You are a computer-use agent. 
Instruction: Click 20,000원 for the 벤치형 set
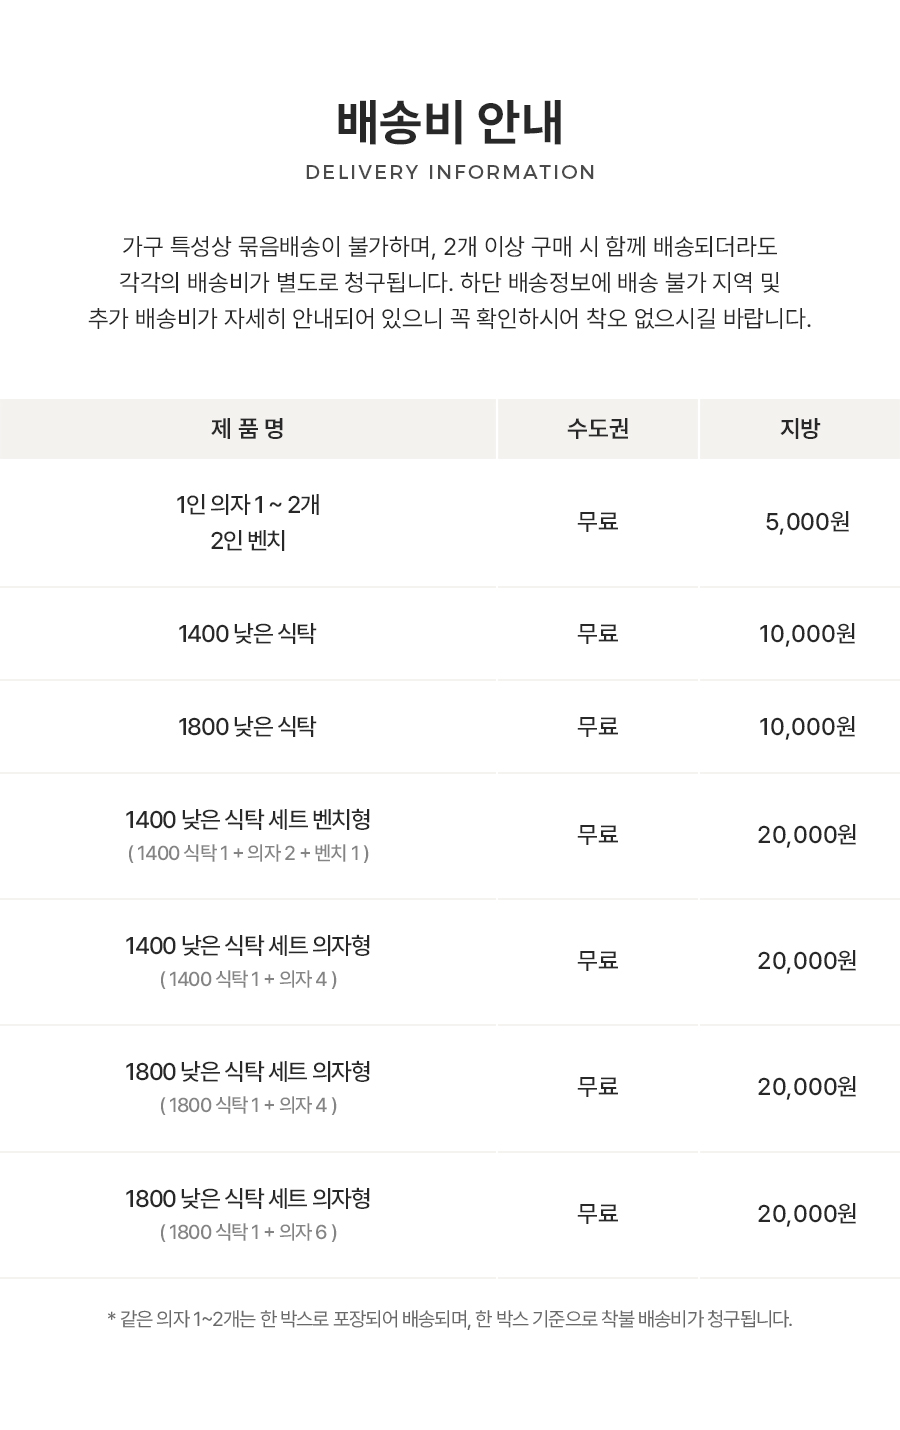coord(807,835)
